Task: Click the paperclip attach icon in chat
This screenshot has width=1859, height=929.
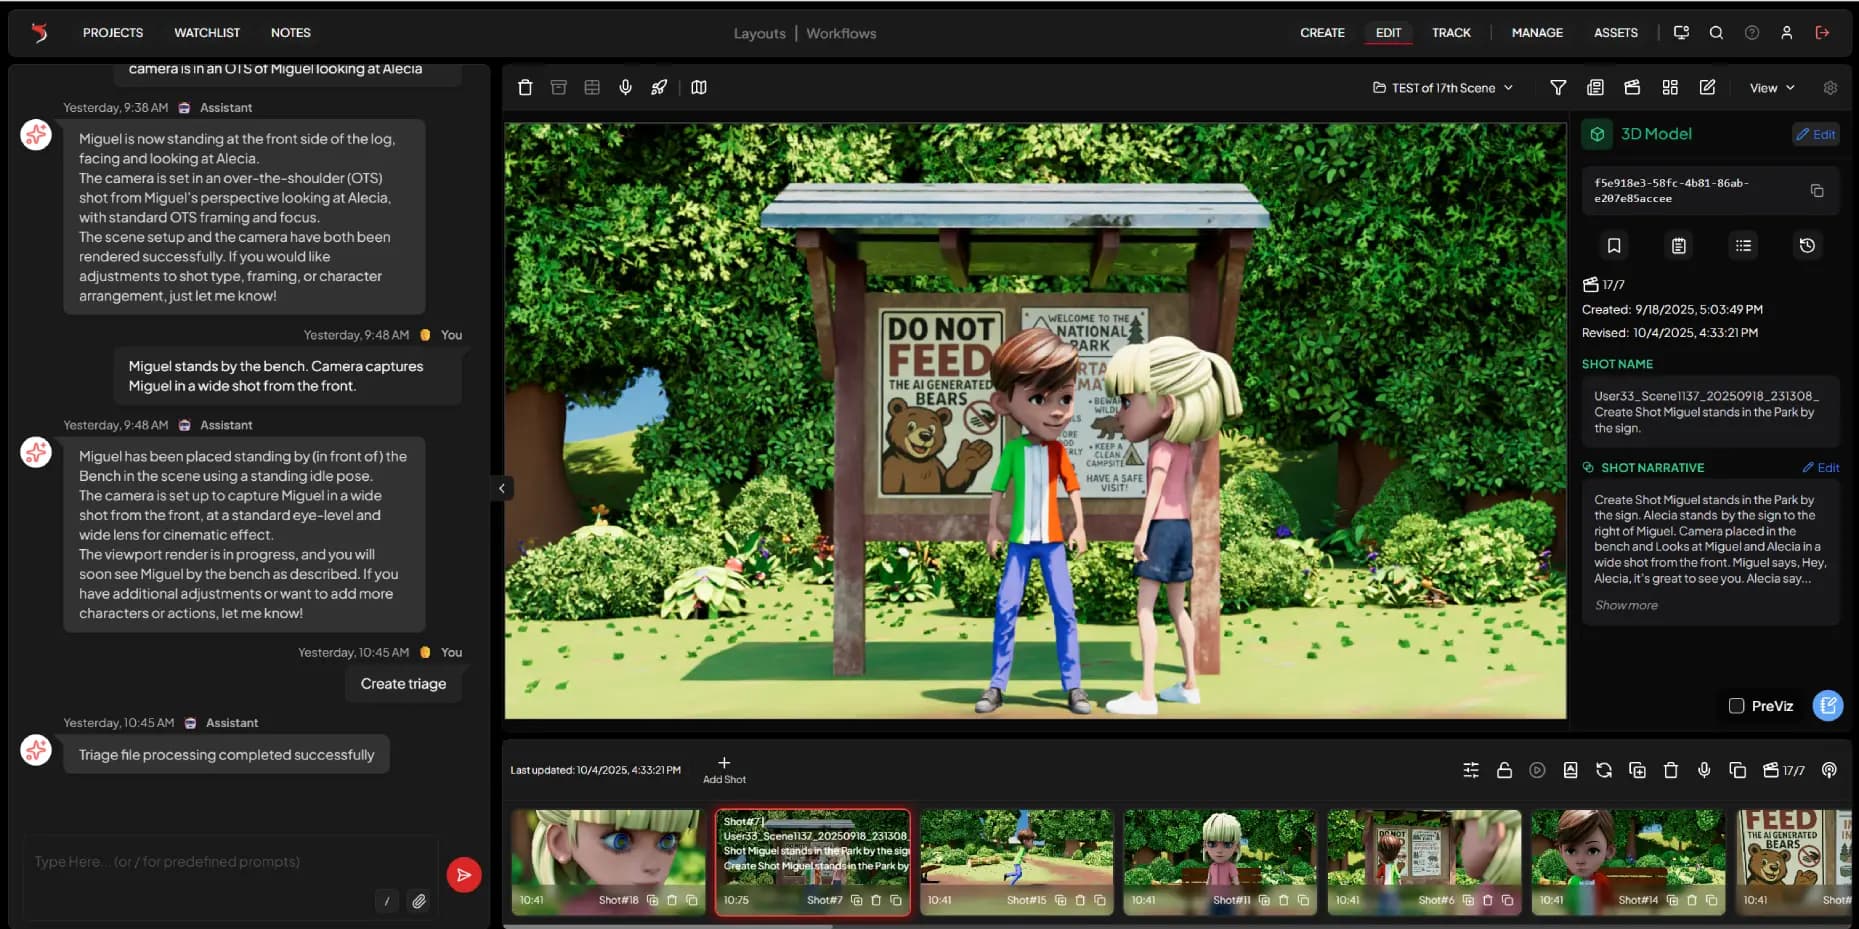Action: pos(419,901)
